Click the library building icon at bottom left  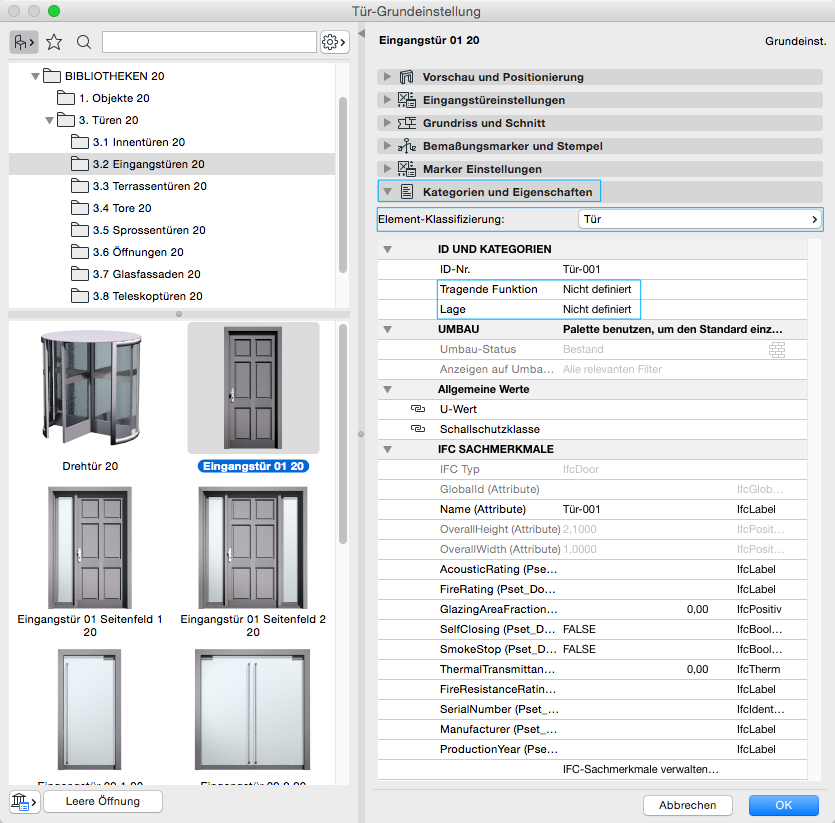[23, 801]
